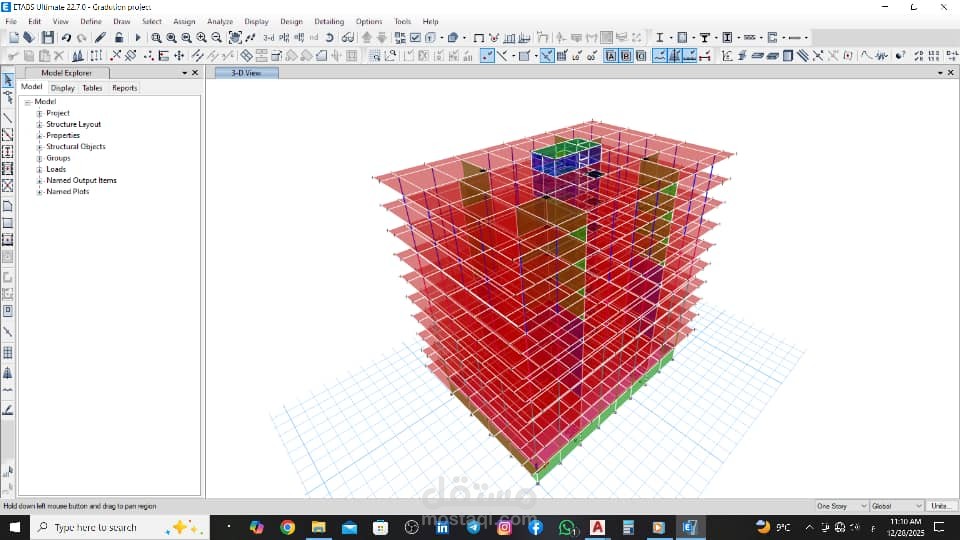Open the Assign menu

(x=184, y=21)
